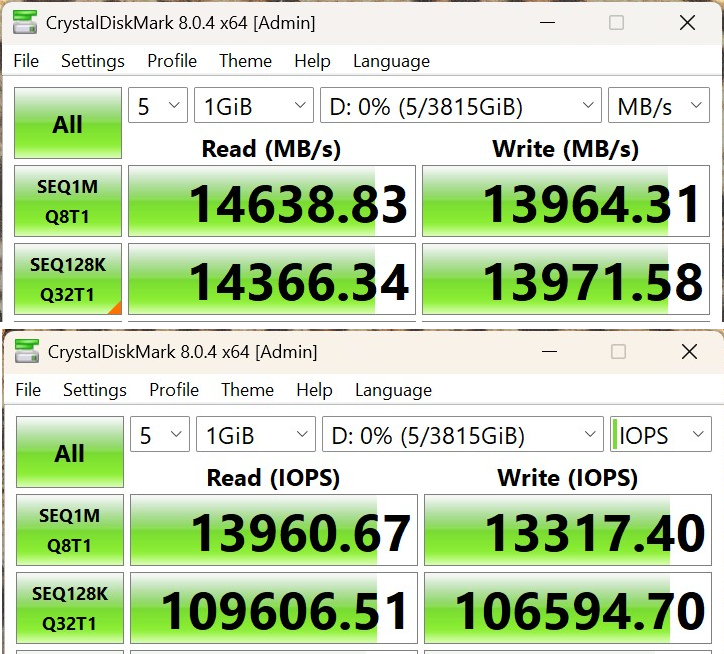Run All tests in MB/s window
724x654 pixels.
(68, 123)
